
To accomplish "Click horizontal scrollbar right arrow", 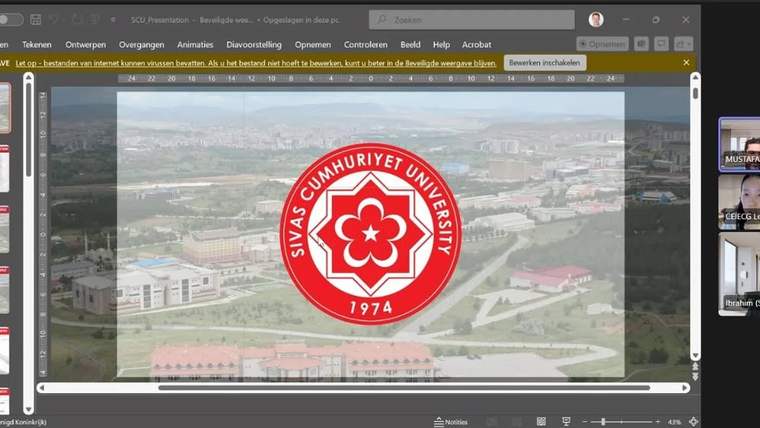I will [x=685, y=388].
